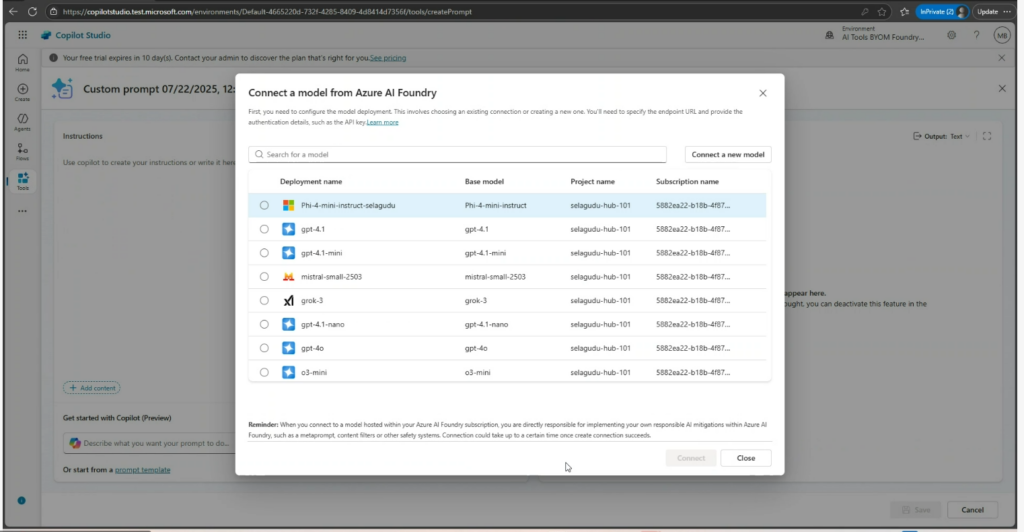Image resolution: width=1024 pixels, height=532 pixels.
Task: Click the model icon in gpt-4.1 row
Action: tap(288, 229)
